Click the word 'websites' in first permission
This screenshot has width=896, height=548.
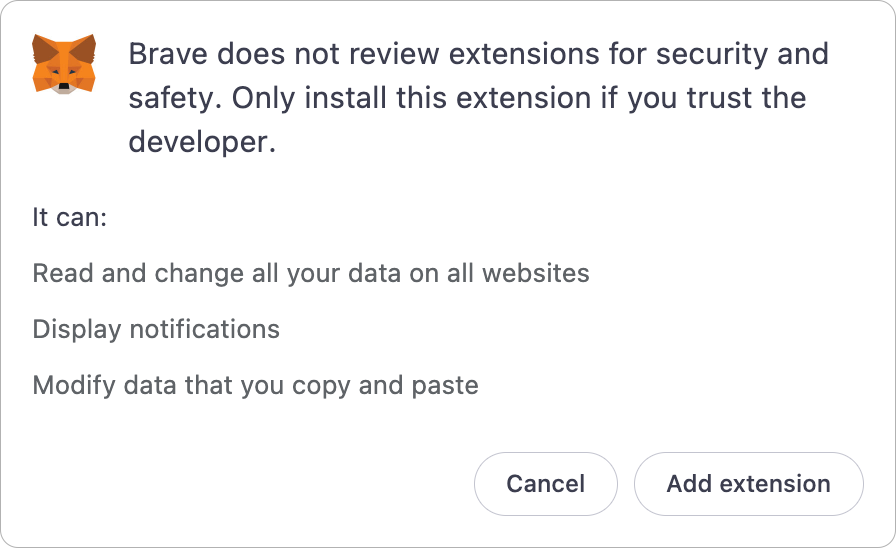point(535,273)
